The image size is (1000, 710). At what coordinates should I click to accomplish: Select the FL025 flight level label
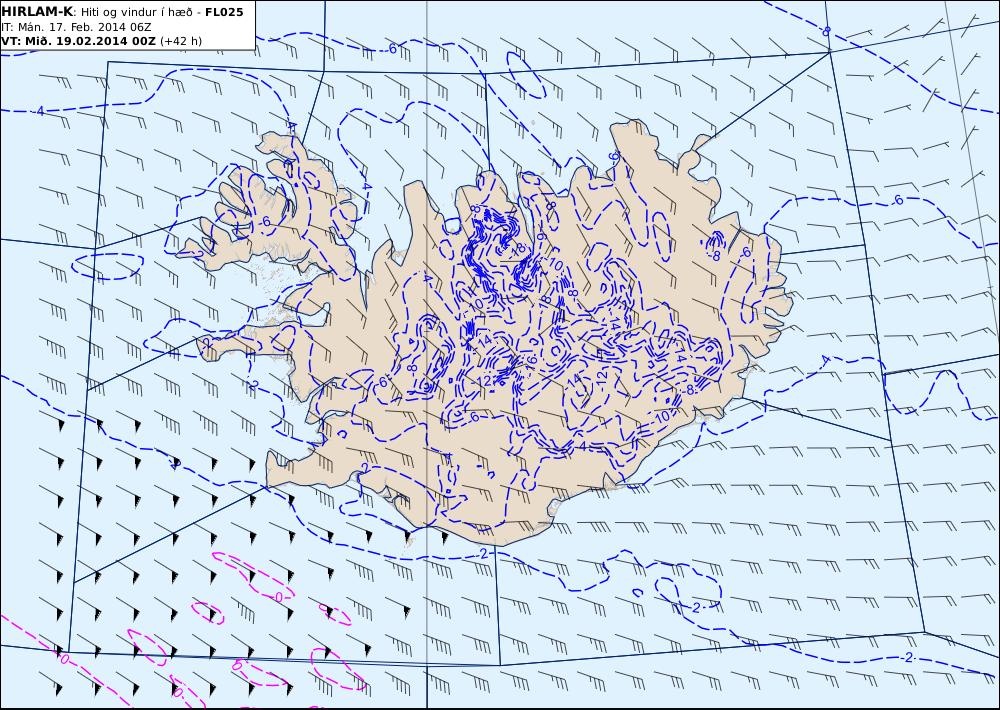[x=224, y=11]
